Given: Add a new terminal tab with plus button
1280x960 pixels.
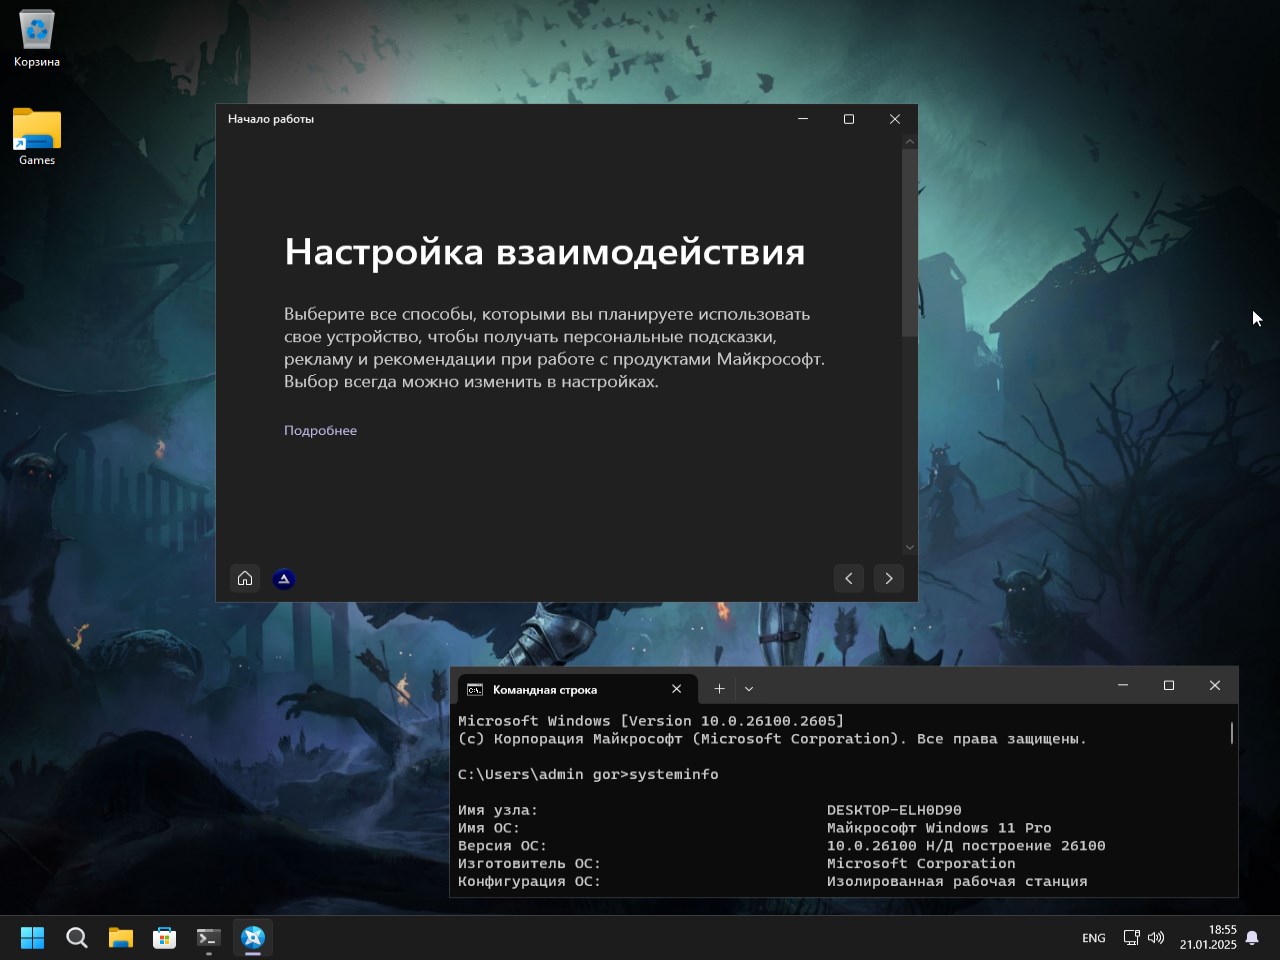Looking at the screenshot, I should 719,689.
